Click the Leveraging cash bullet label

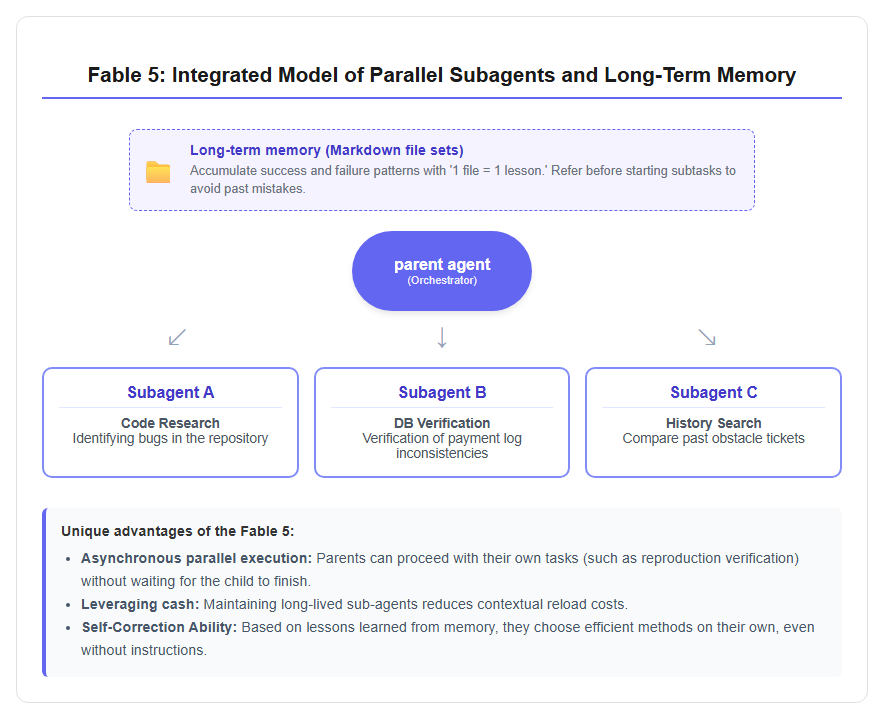tap(140, 605)
